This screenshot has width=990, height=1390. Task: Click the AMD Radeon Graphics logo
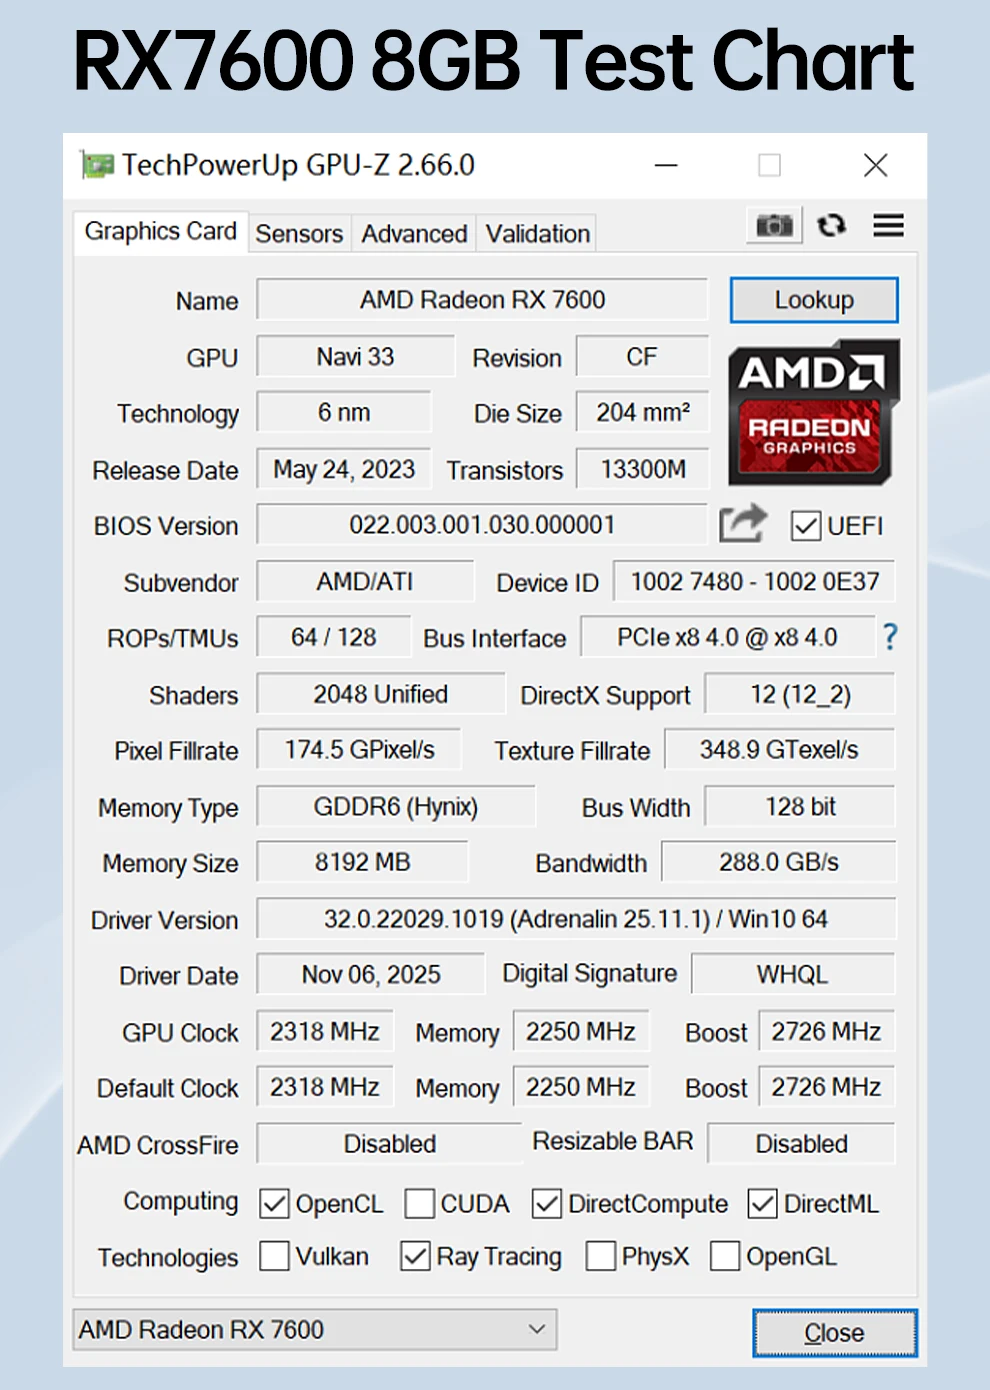point(813,412)
